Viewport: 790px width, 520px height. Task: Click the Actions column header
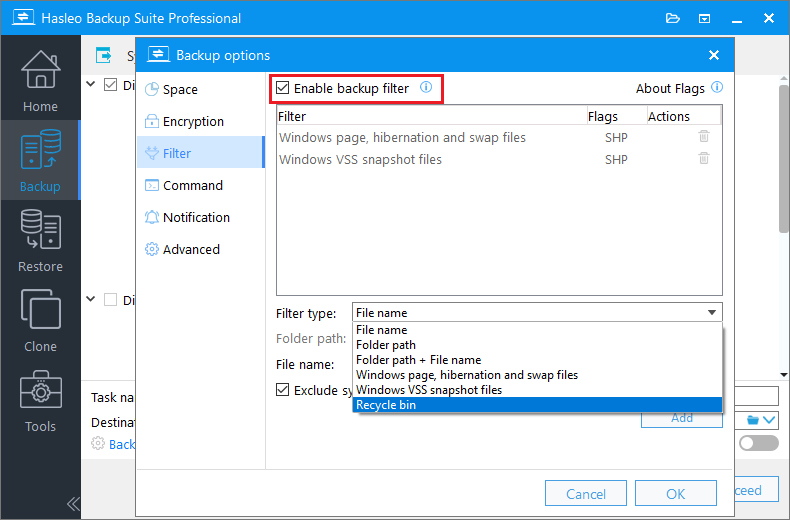click(684, 116)
